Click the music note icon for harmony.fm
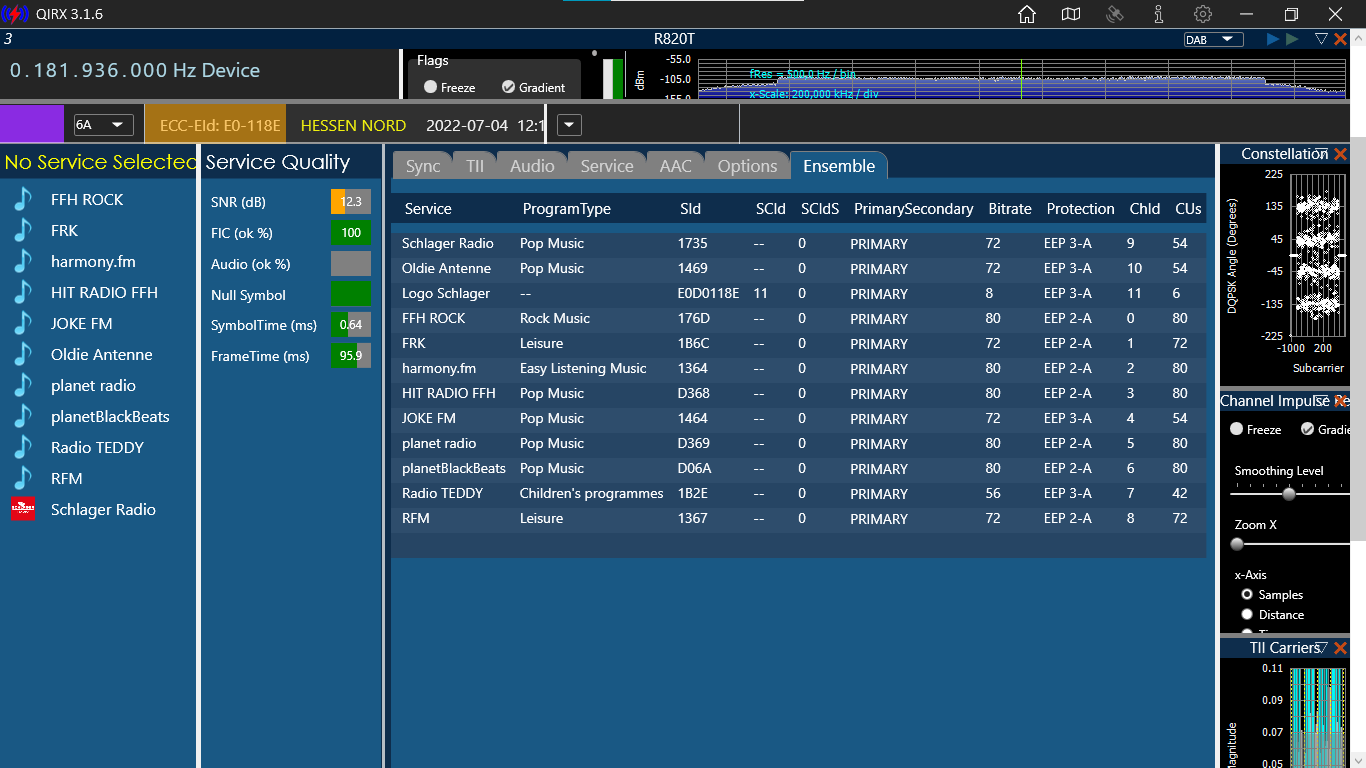 pyautogui.click(x=23, y=261)
